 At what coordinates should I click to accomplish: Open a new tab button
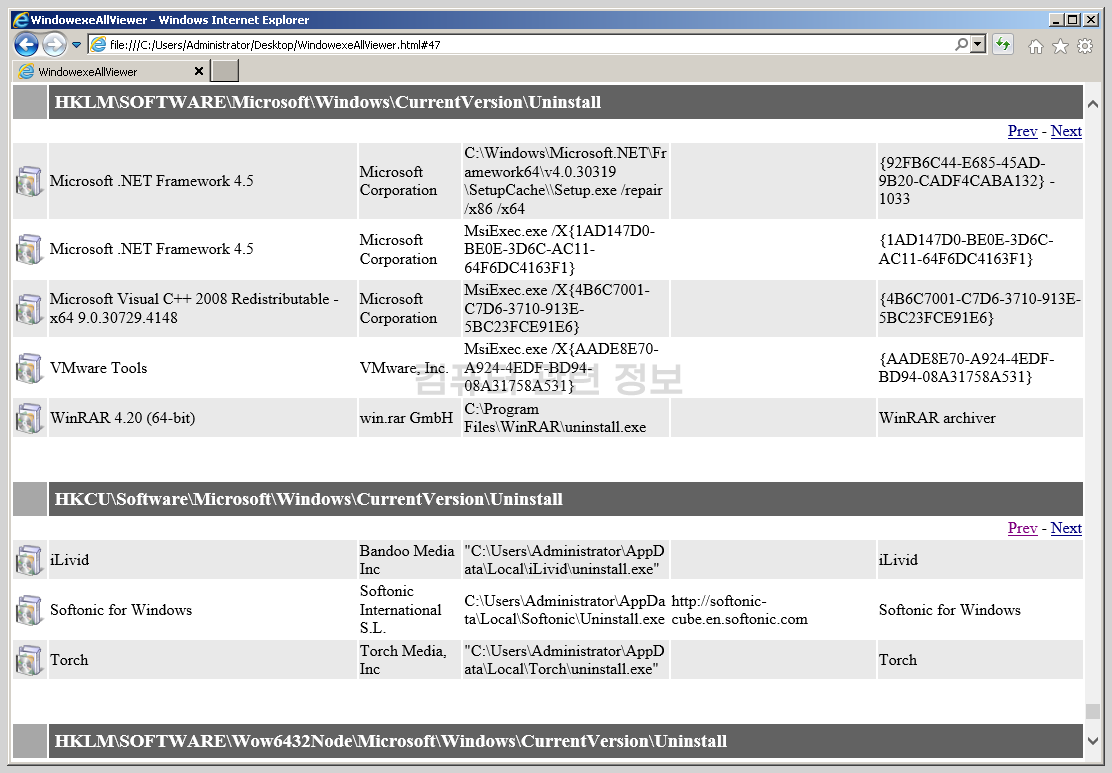tap(226, 71)
